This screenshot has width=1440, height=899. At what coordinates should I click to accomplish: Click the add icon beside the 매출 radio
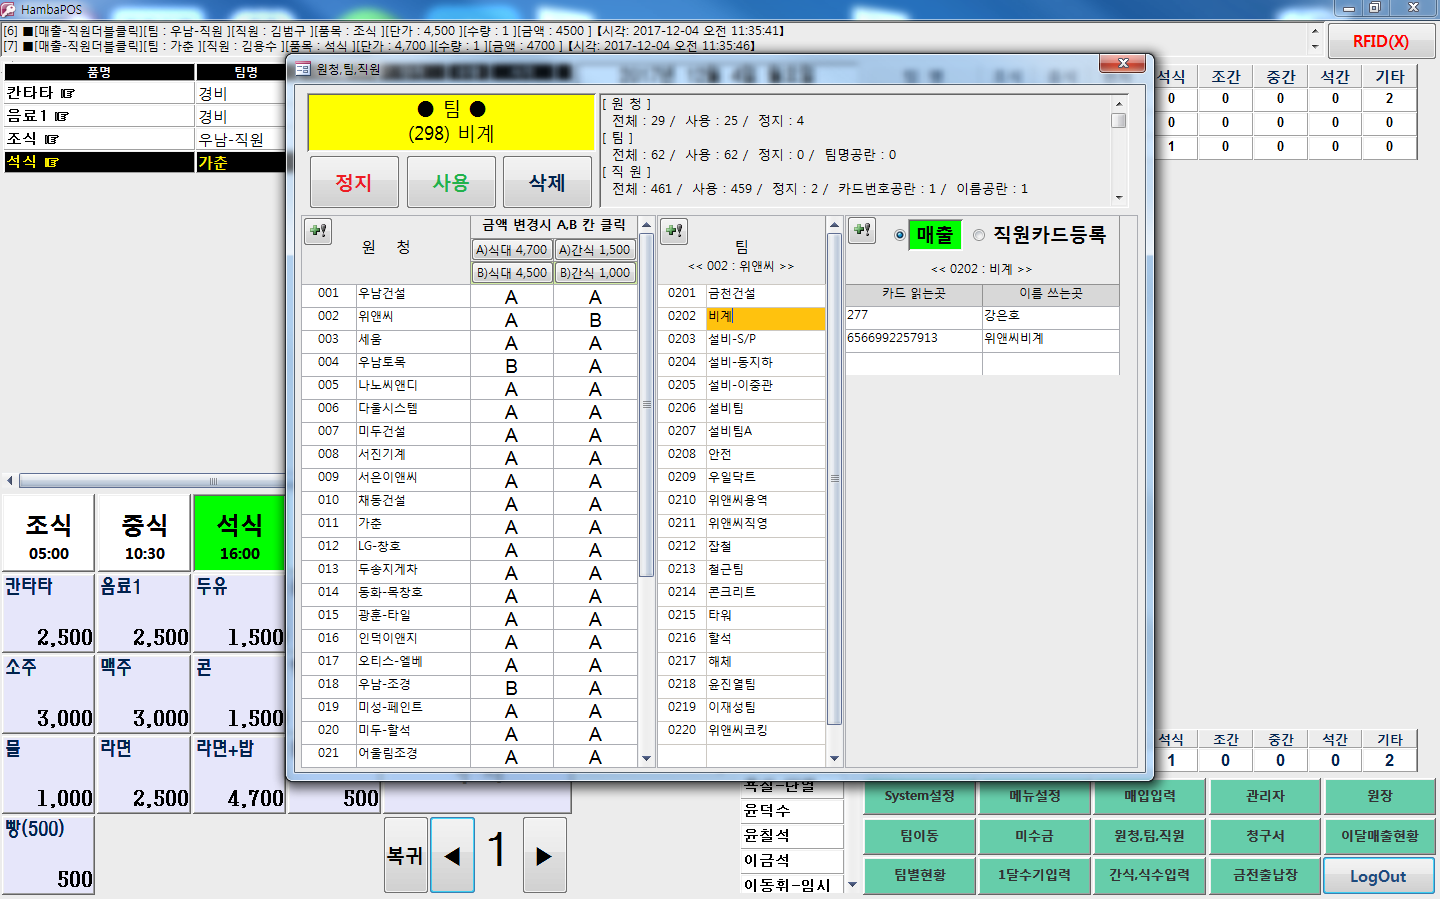tap(862, 231)
